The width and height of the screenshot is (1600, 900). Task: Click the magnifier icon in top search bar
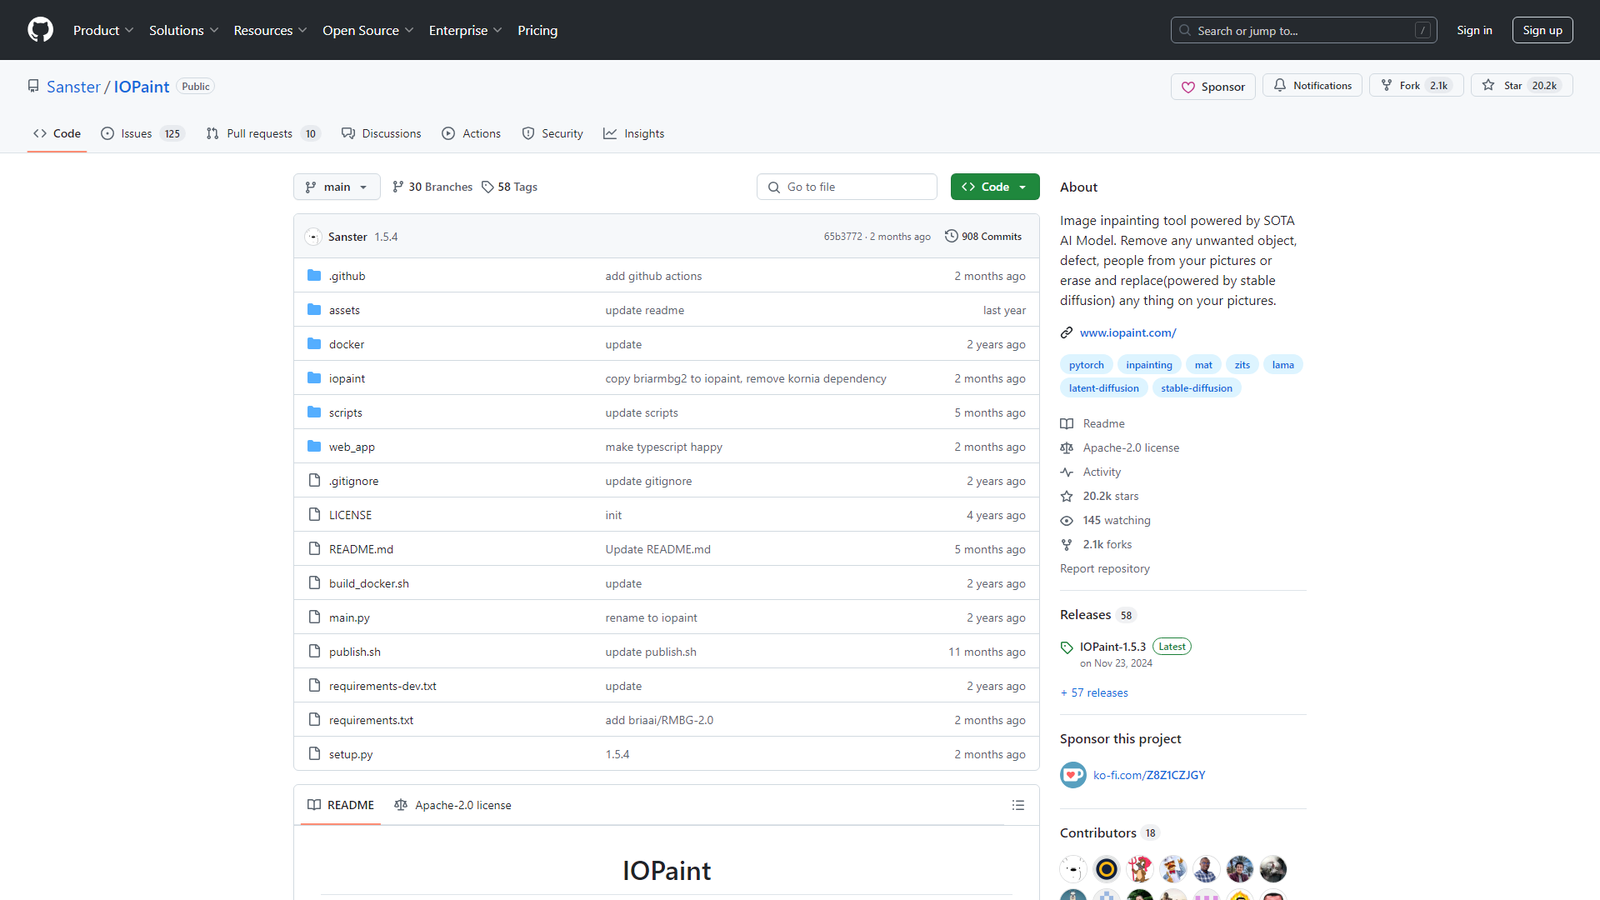tap(1186, 30)
